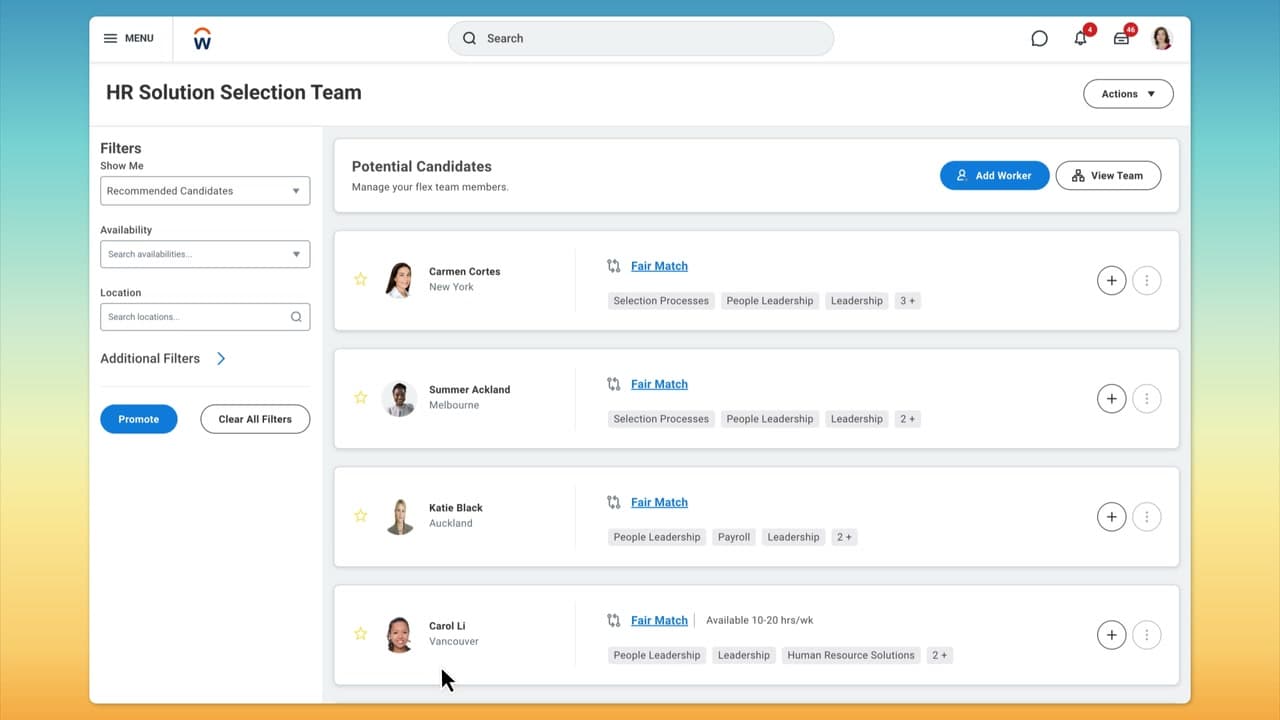Open Carol Li Fair Match link

point(659,620)
